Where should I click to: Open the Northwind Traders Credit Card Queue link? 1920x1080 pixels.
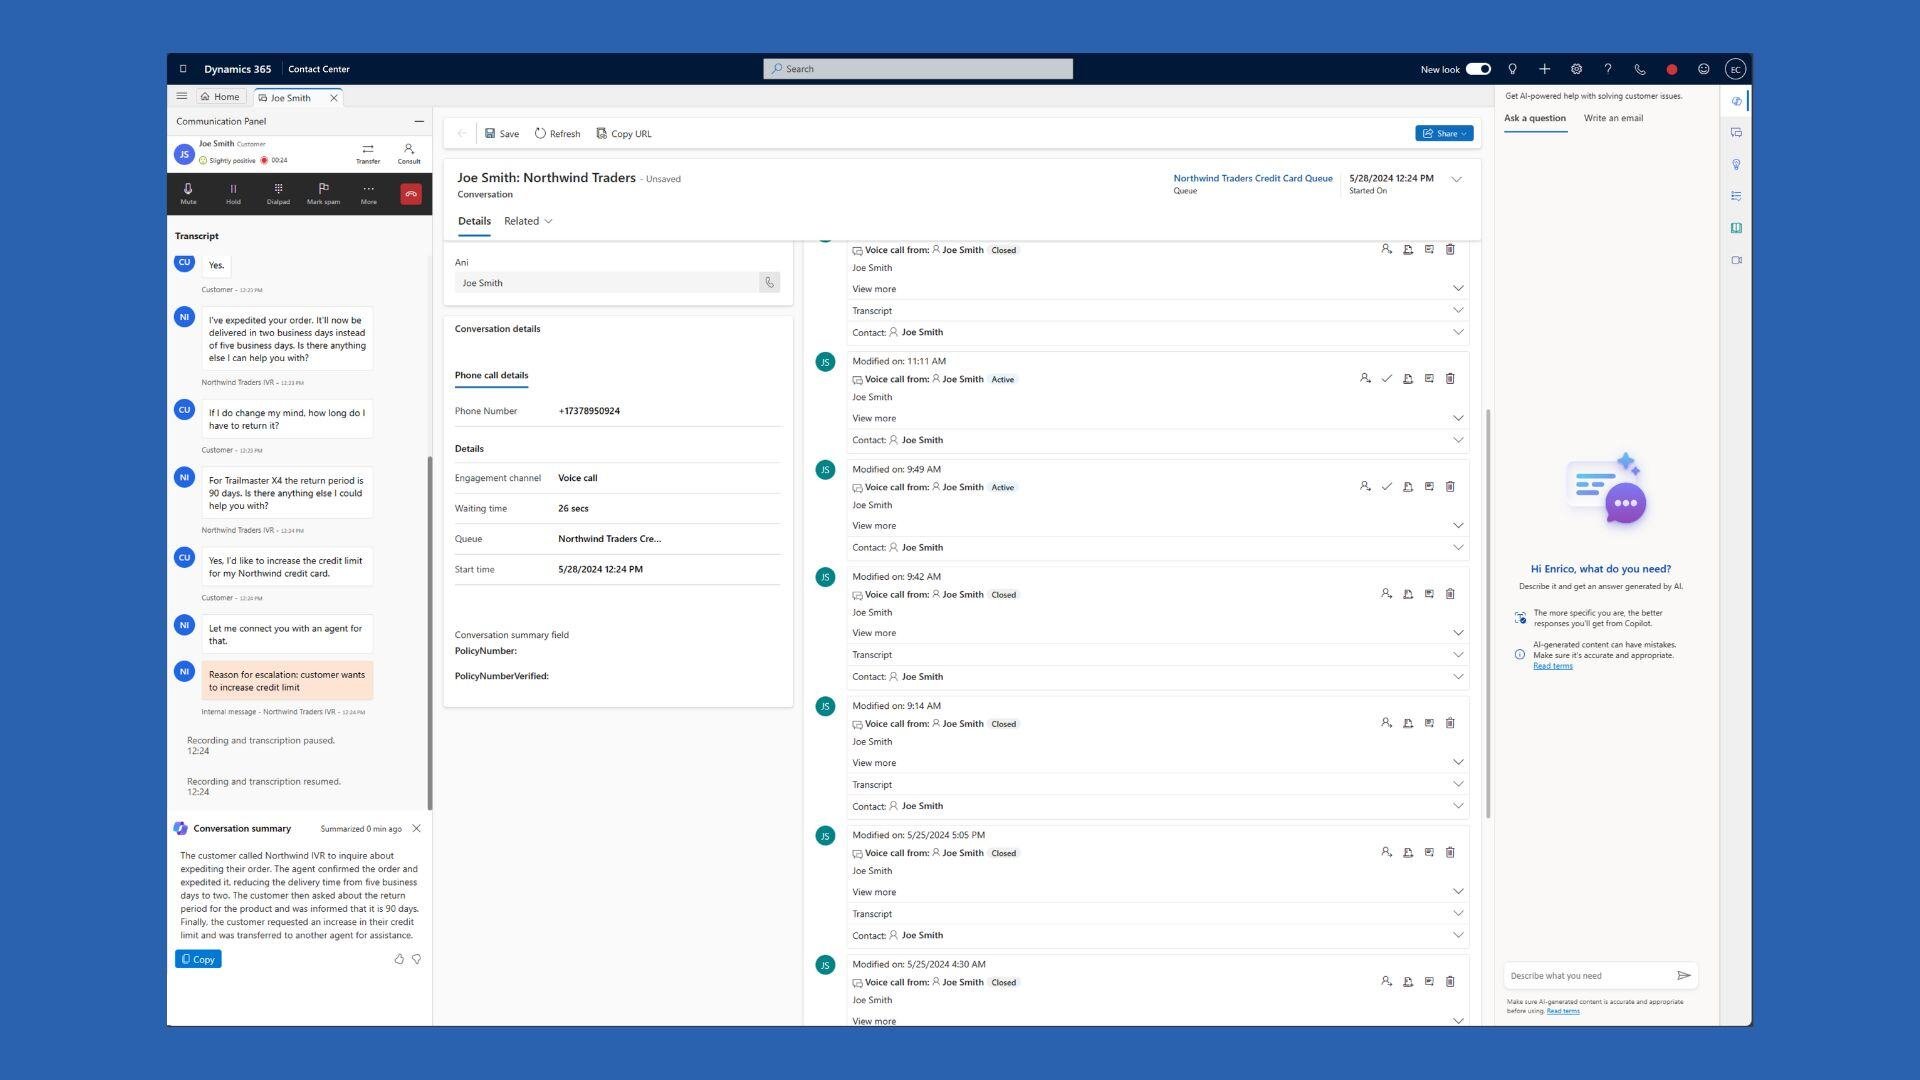click(1252, 178)
